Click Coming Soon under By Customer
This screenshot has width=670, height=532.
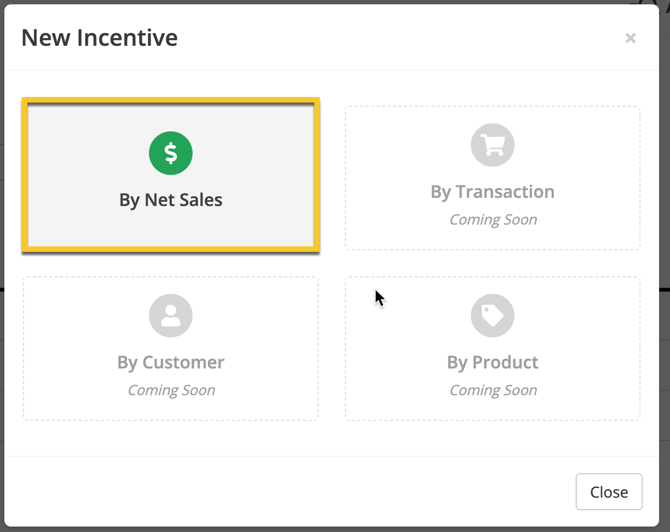tap(171, 390)
